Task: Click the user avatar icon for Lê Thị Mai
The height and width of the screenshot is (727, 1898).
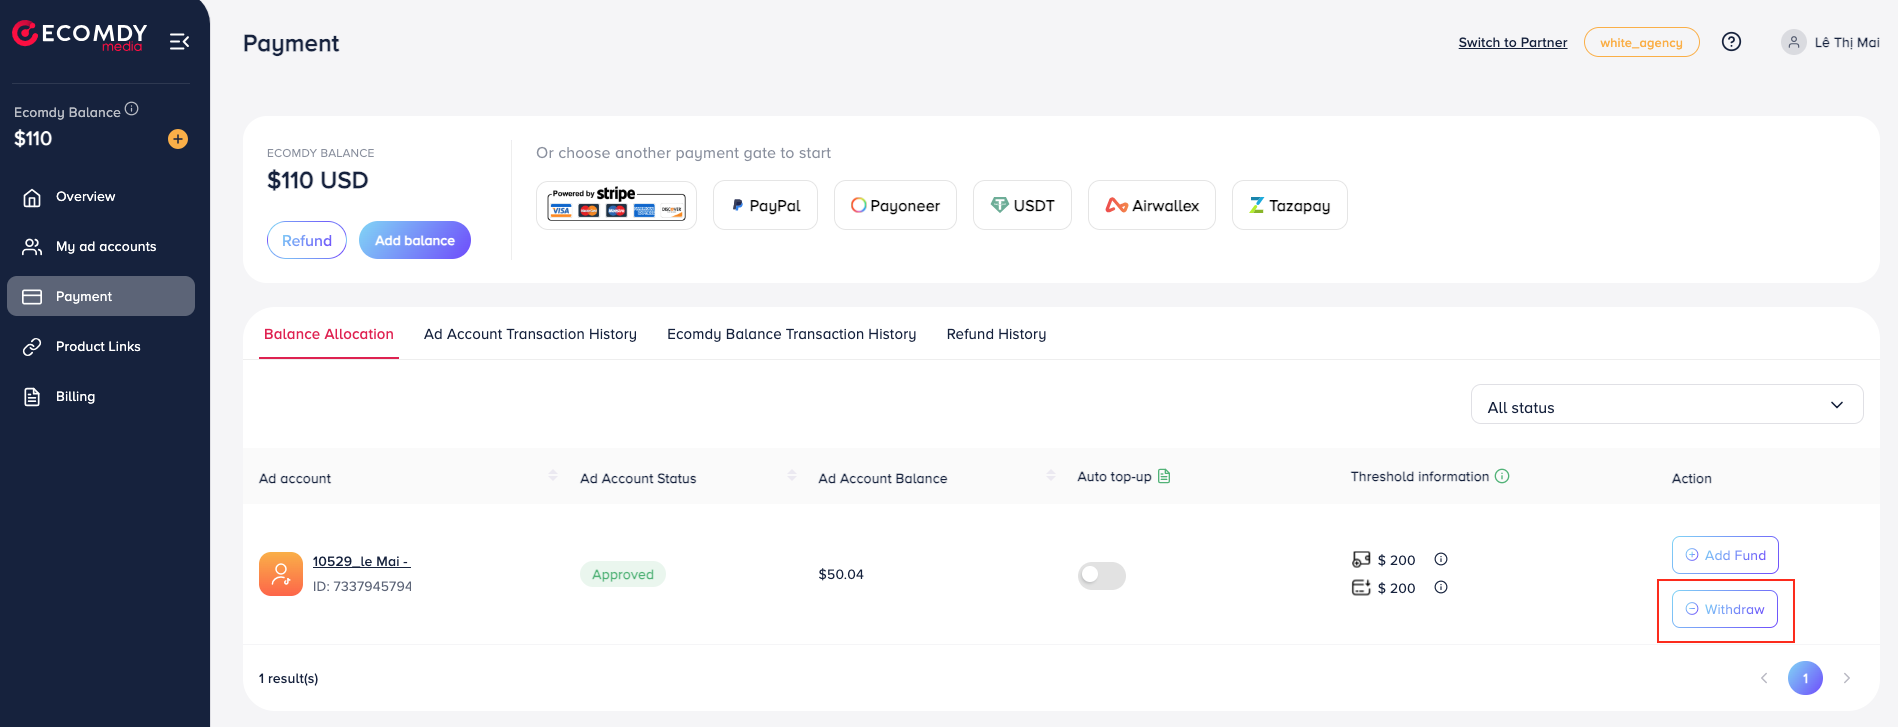Action: (1794, 42)
